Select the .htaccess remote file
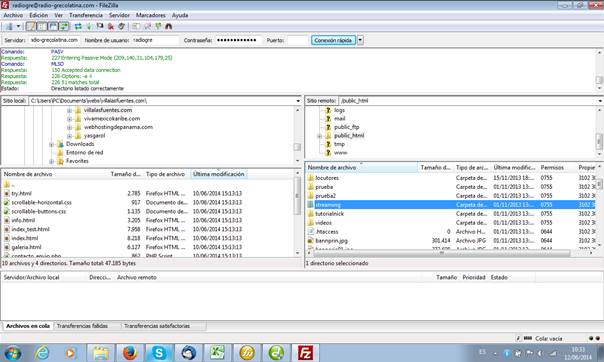The height and width of the screenshot is (362, 604). (327, 231)
